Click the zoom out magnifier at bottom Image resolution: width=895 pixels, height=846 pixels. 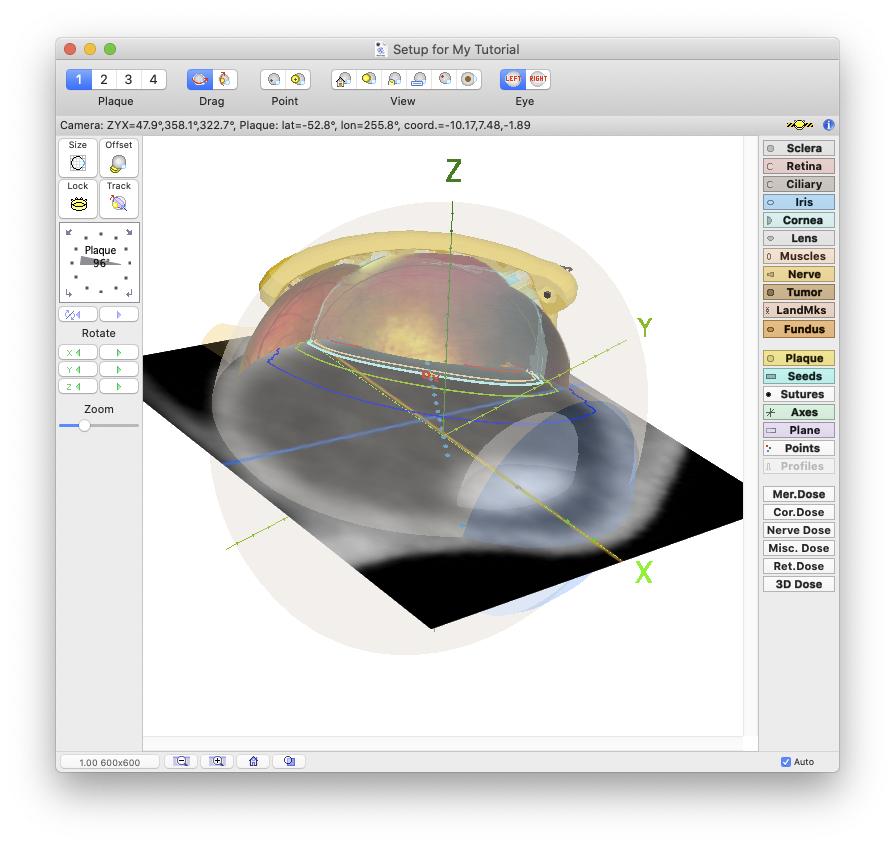click(x=182, y=762)
